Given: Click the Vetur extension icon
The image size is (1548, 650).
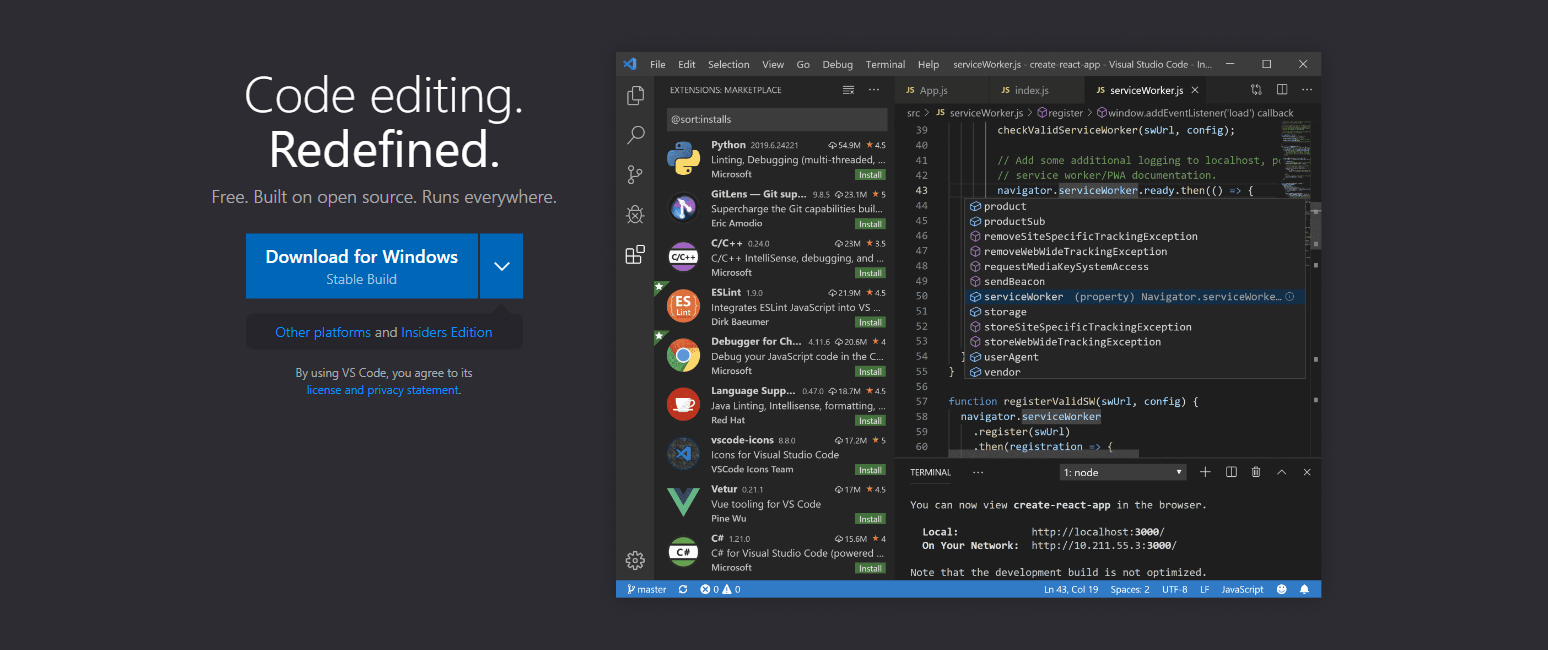Looking at the screenshot, I should pyautogui.click(x=683, y=502).
